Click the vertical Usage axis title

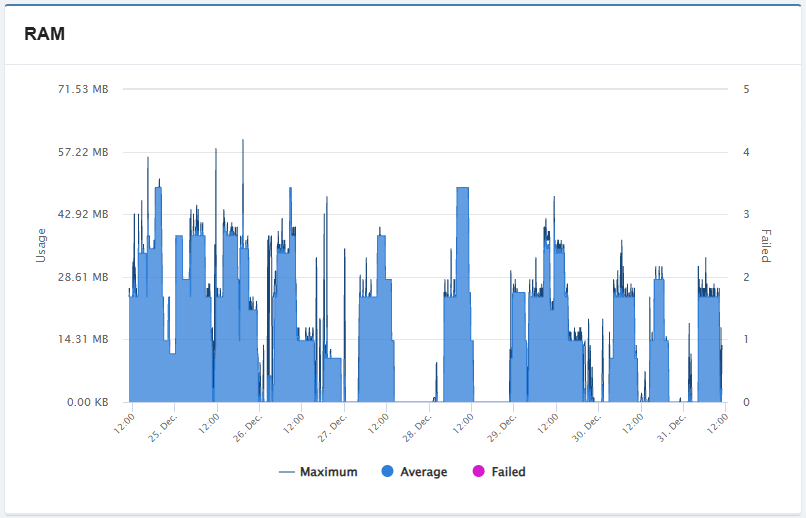click(x=41, y=245)
